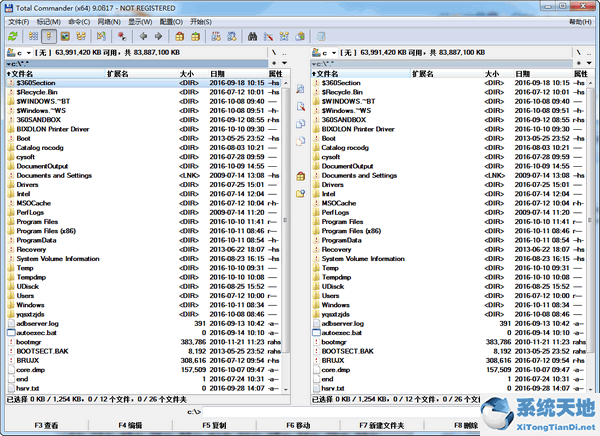Viewport: 600px width, 436px height.
Task: Open the FTP new connection URL icon
Action: (x=232, y=36)
